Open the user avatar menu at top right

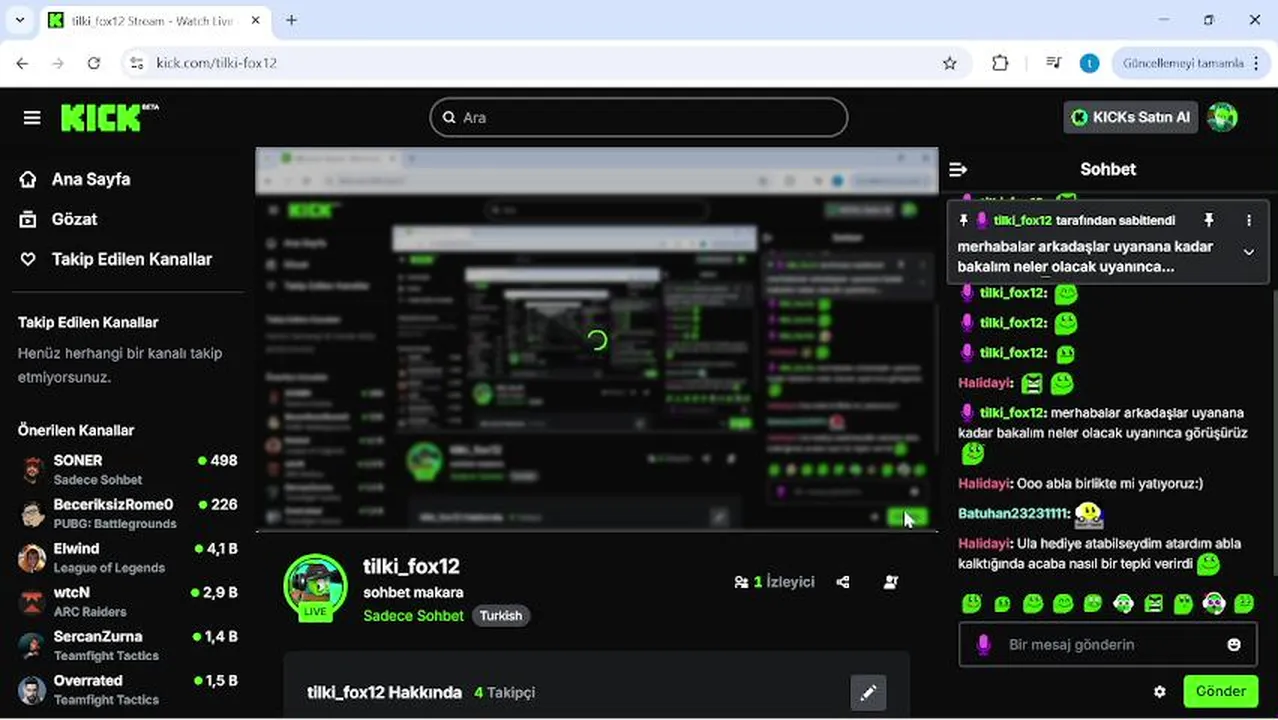tap(1222, 117)
